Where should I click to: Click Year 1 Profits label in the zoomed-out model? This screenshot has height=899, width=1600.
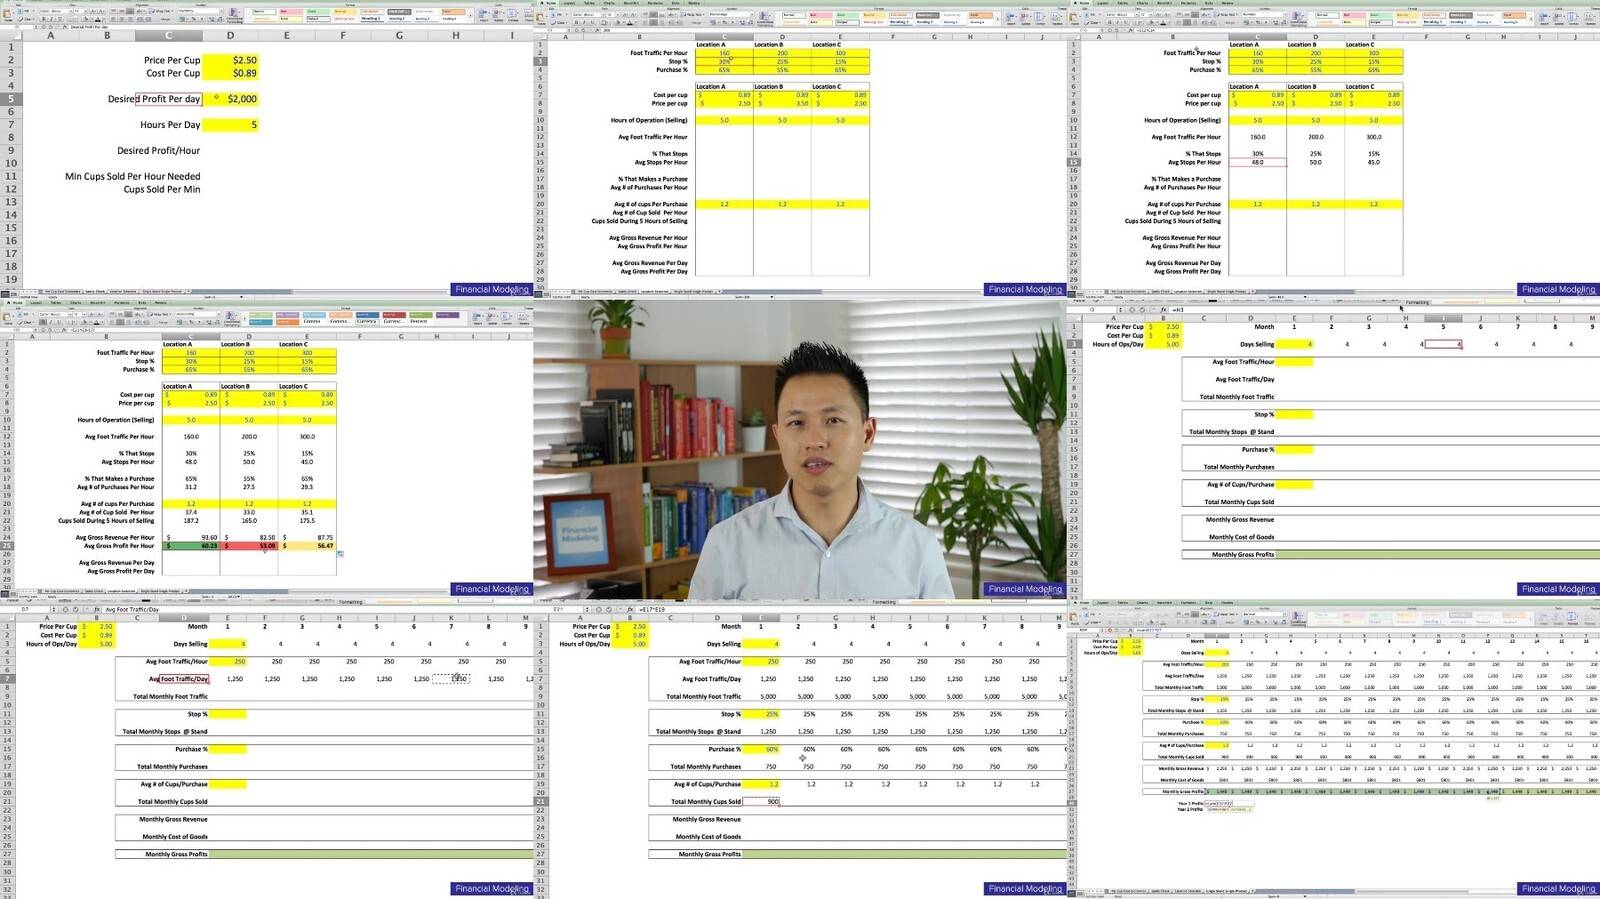(1191, 803)
